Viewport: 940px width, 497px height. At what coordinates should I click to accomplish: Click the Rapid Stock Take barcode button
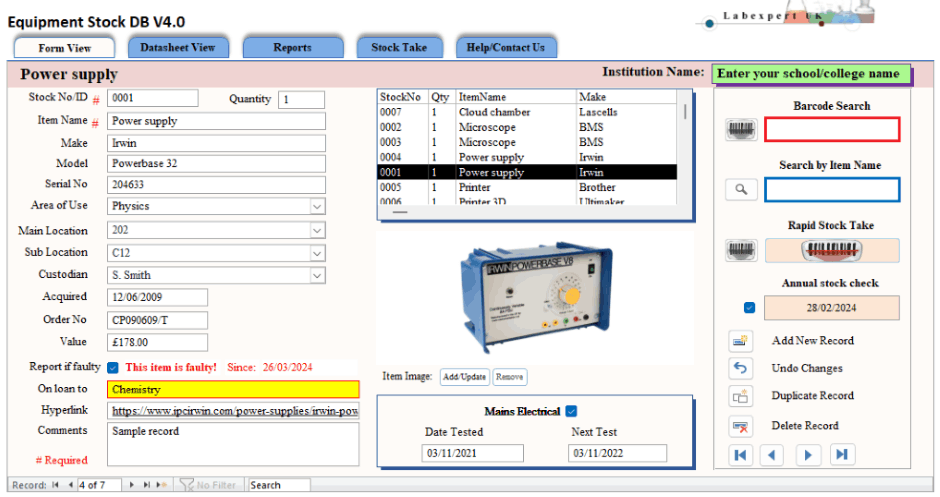(831, 250)
